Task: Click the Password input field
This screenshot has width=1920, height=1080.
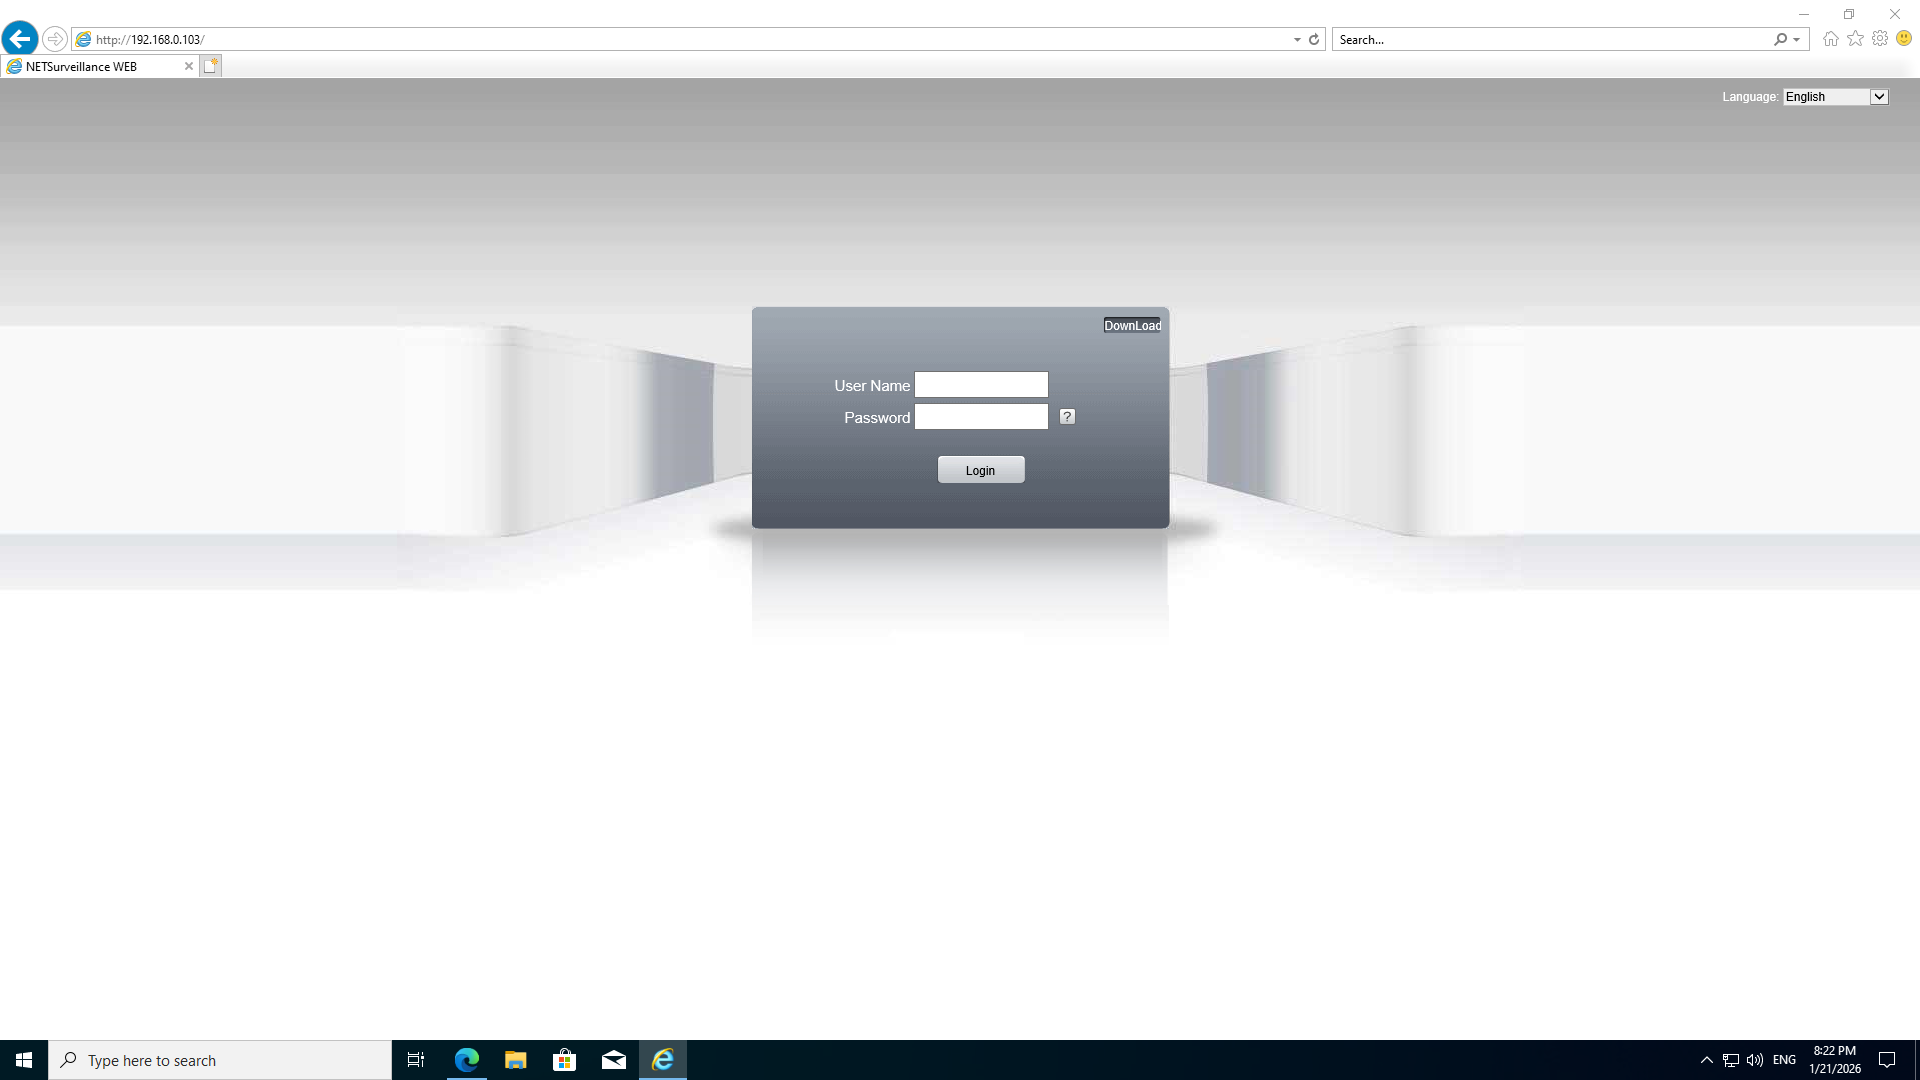Action: pyautogui.click(x=981, y=417)
